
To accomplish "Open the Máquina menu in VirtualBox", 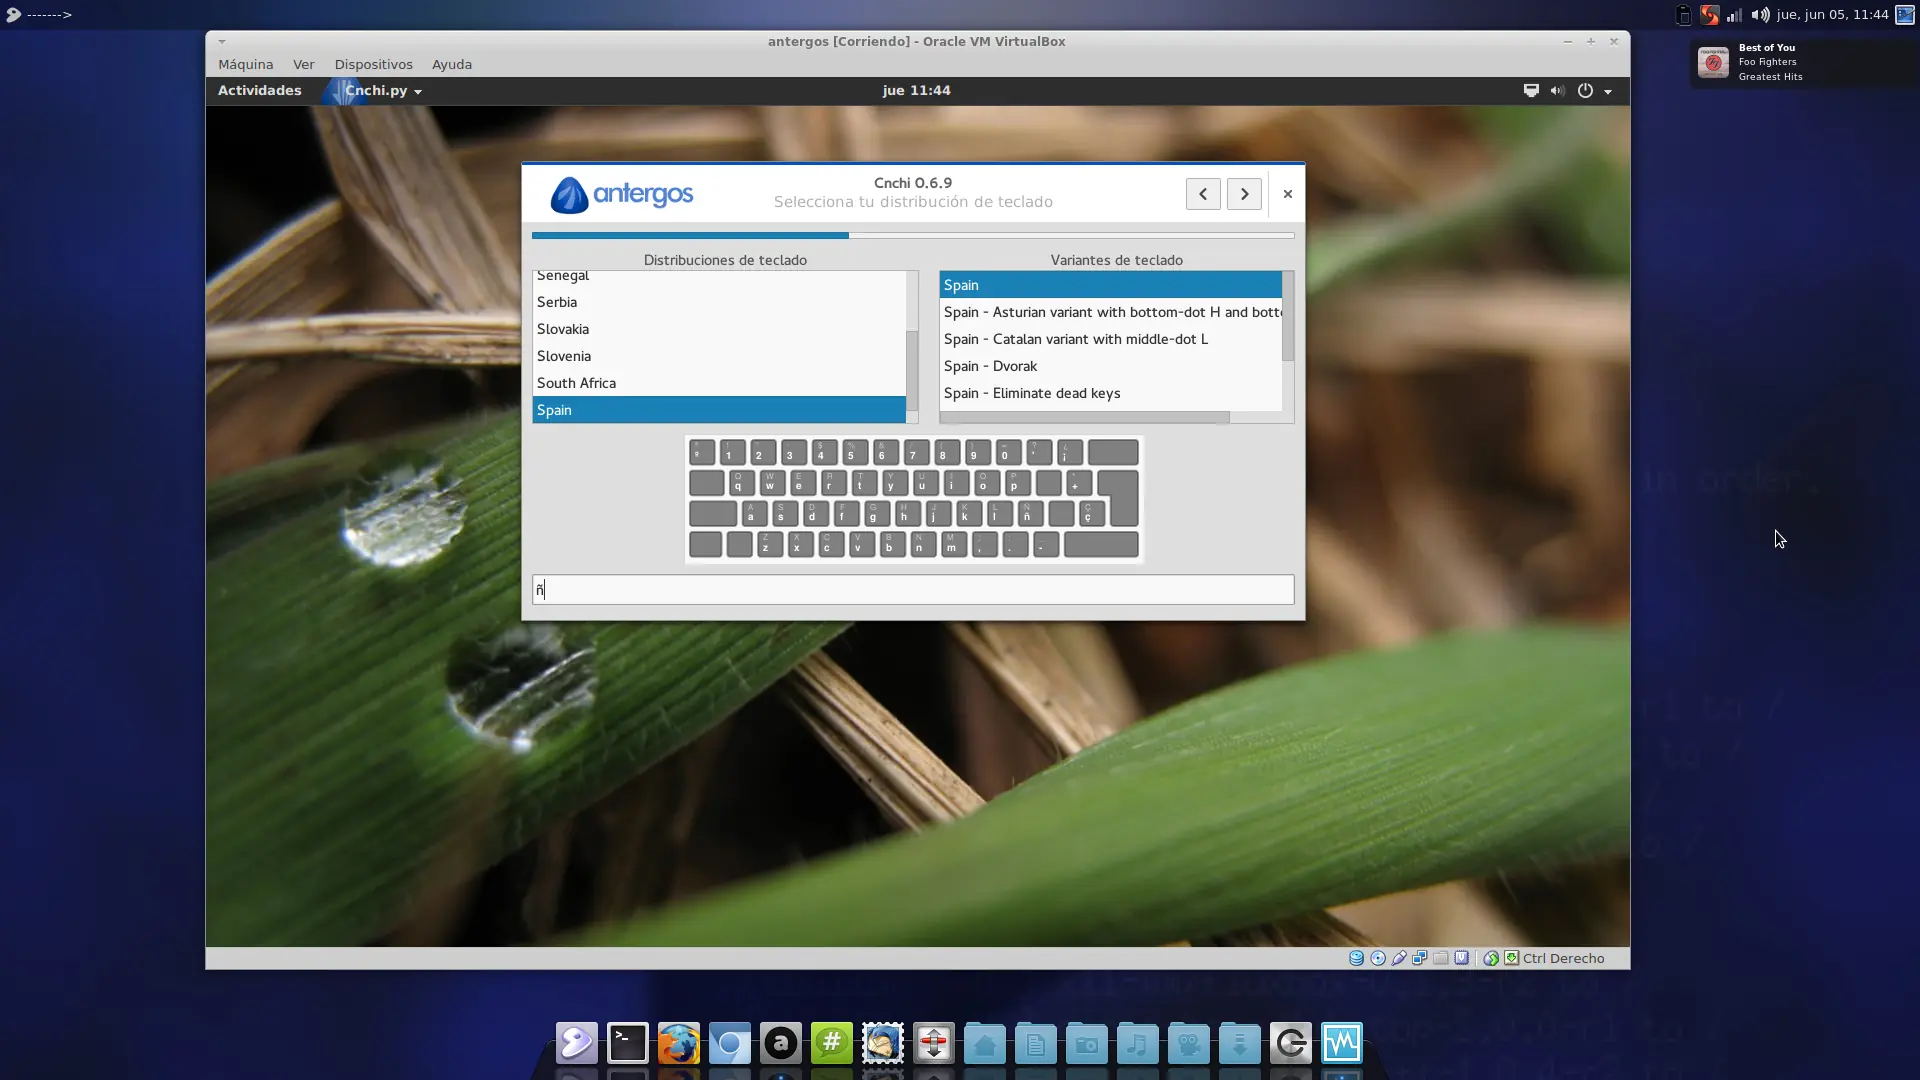I will point(245,64).
